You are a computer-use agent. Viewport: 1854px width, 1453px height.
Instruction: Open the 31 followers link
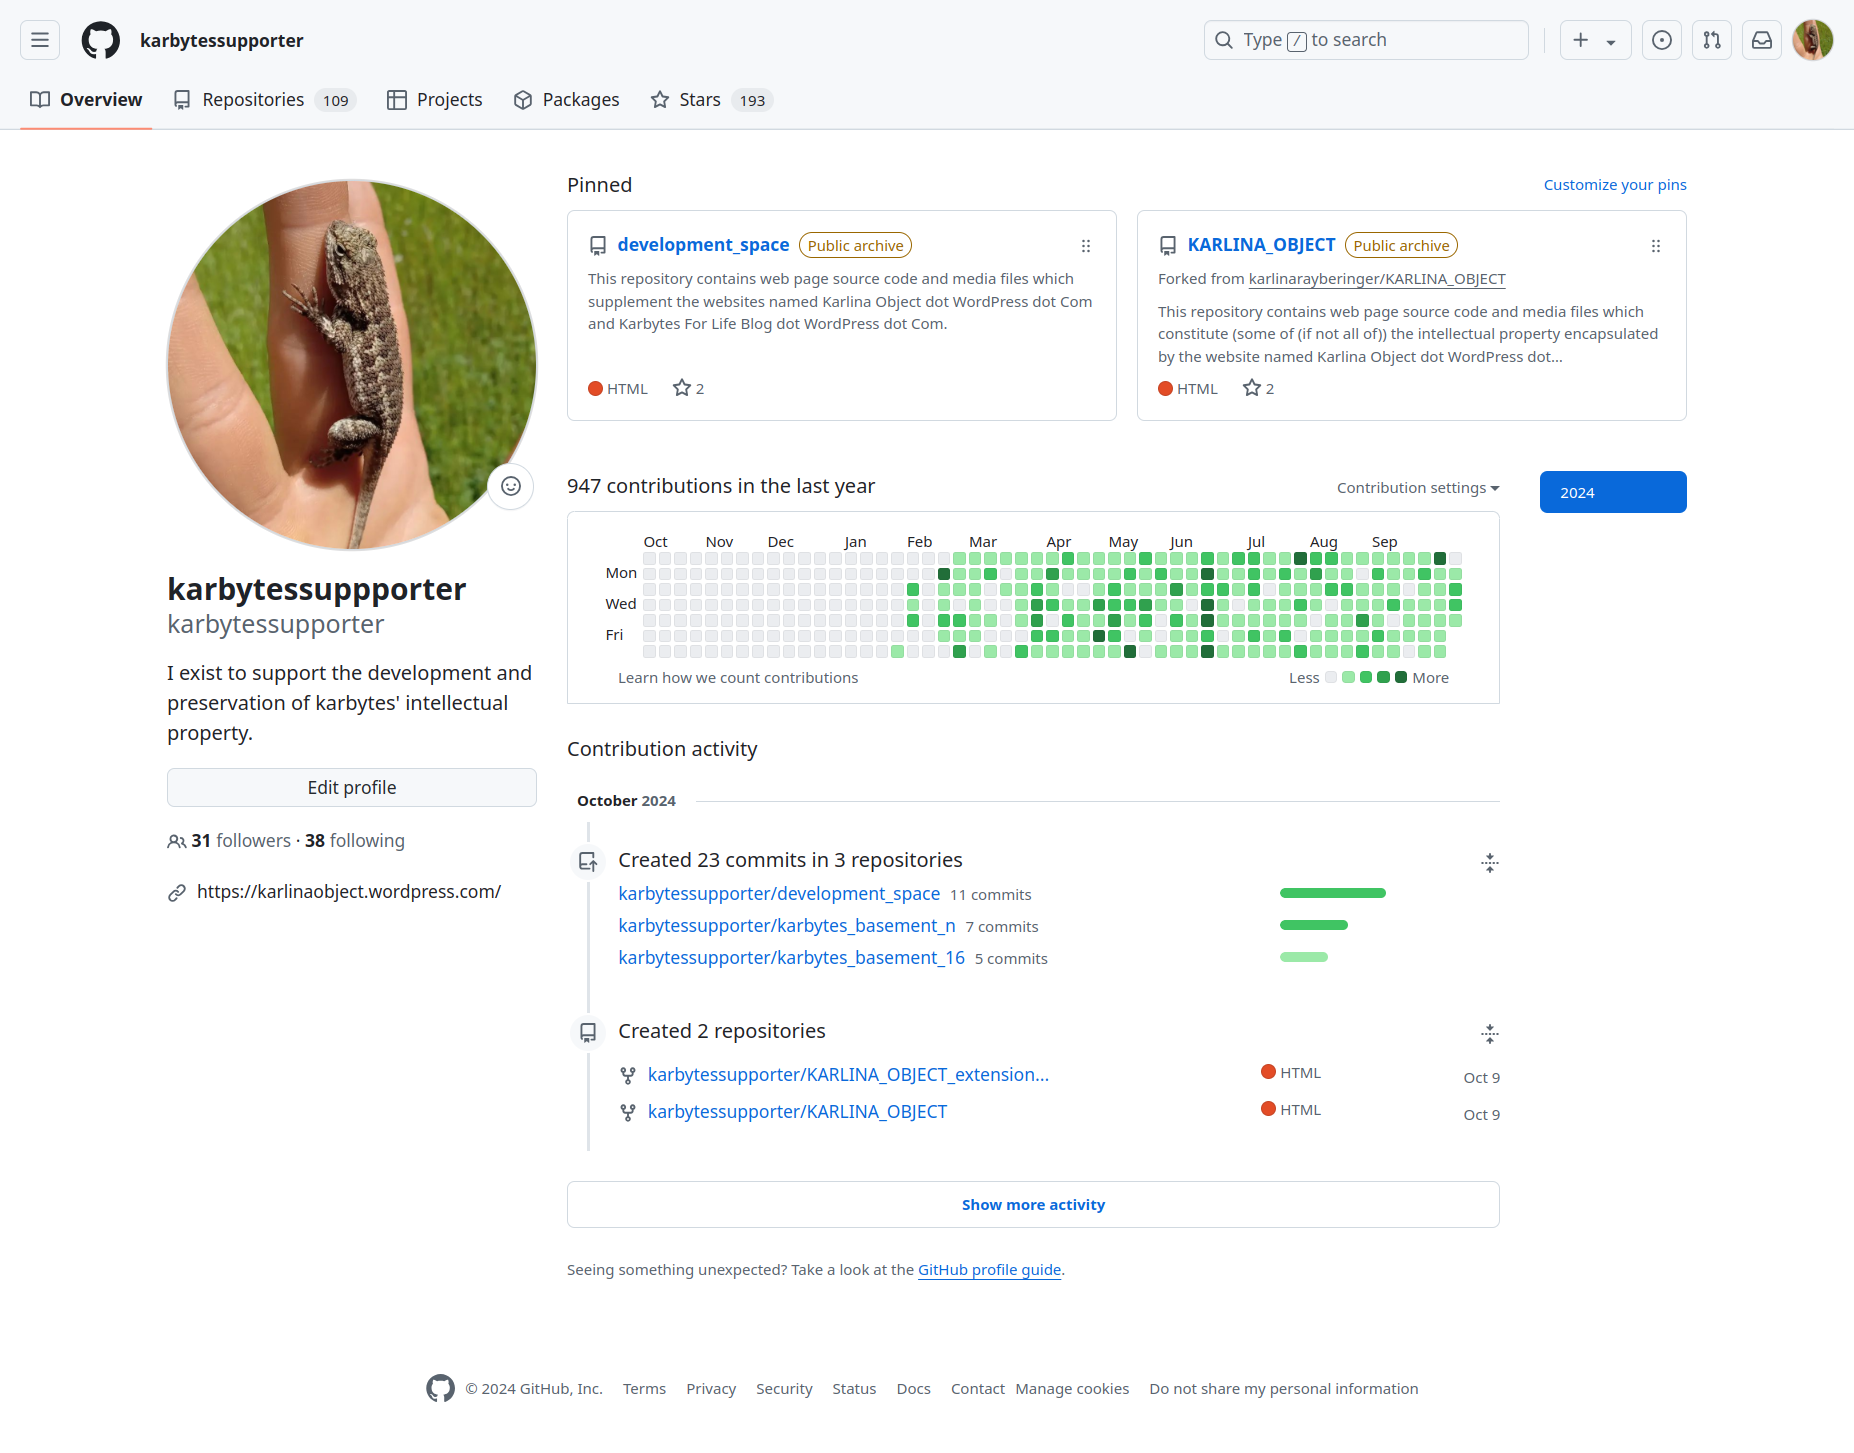(241, 841)
